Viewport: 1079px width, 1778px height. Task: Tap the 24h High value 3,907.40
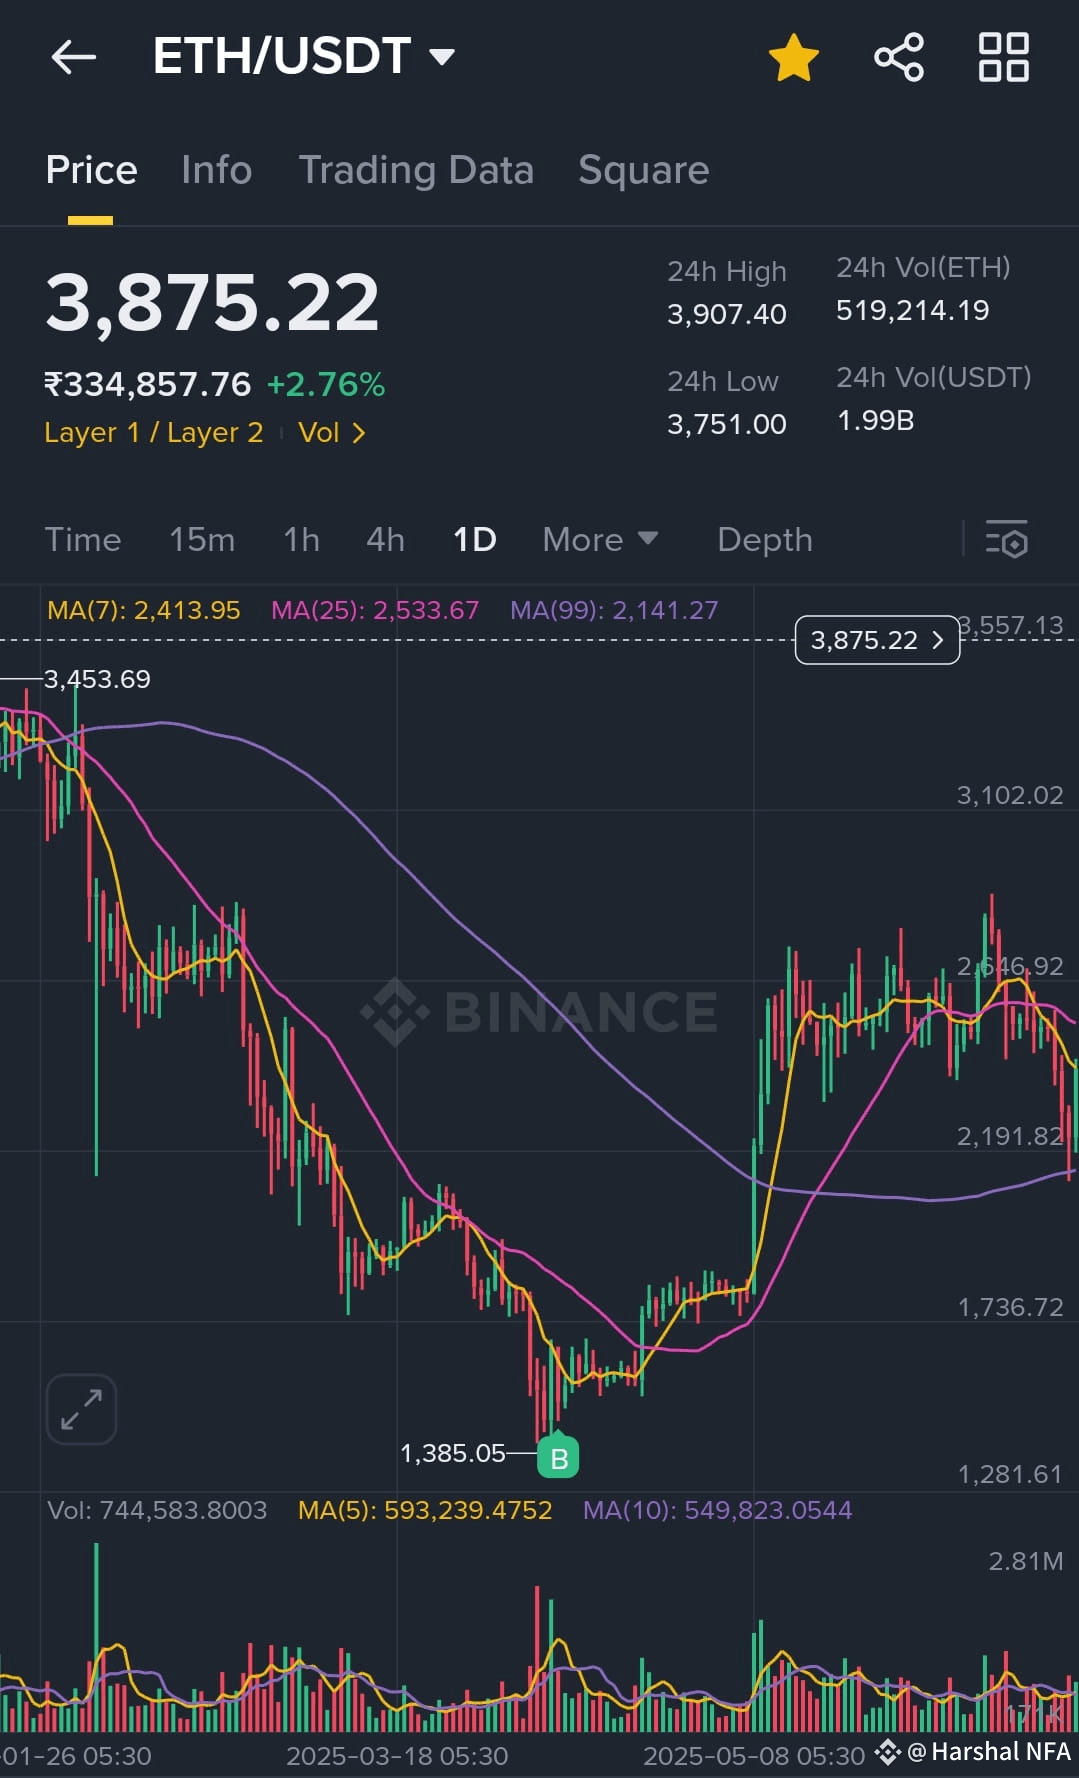pyautogui.click(x=727, y=314)
